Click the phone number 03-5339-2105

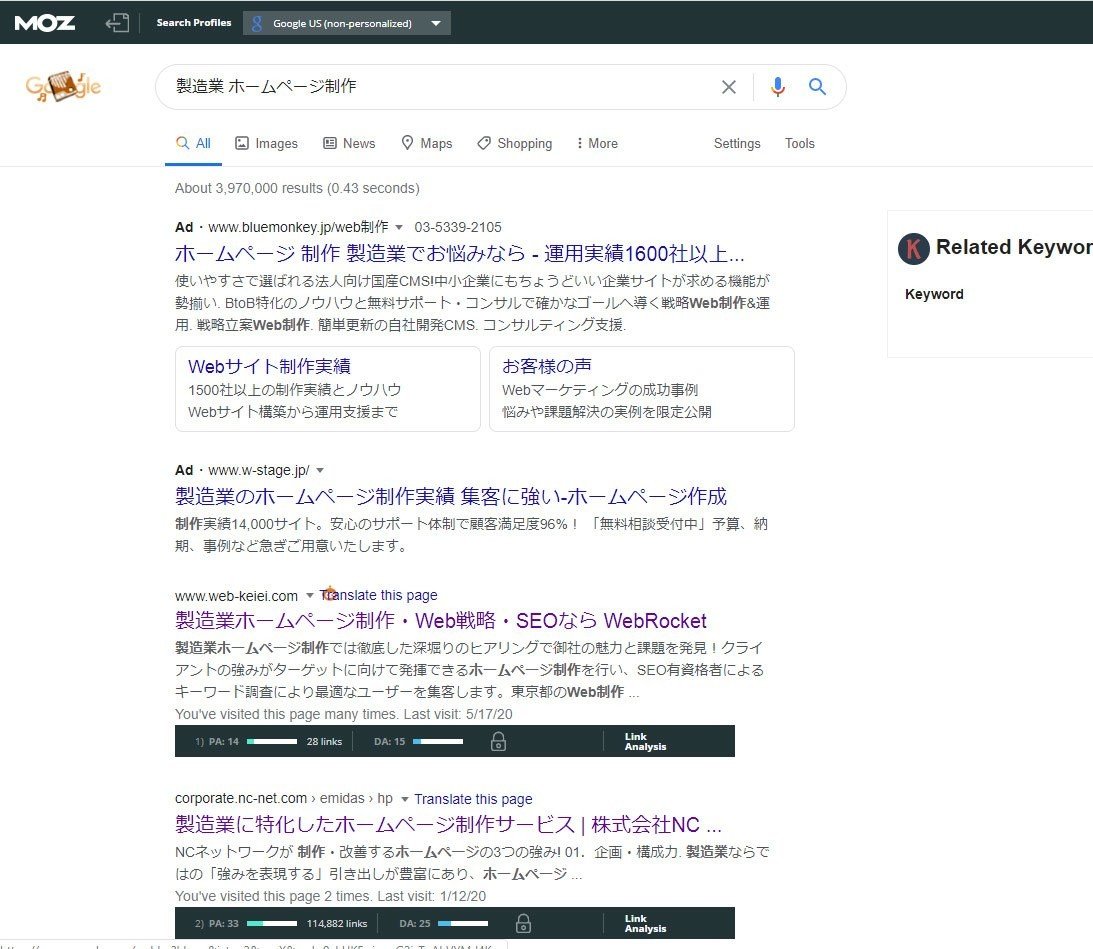click(x=458, y=227)
